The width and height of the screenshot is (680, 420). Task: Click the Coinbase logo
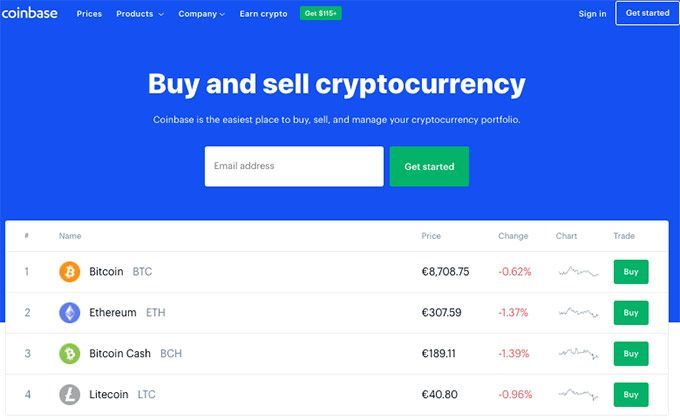click(29, 13)
